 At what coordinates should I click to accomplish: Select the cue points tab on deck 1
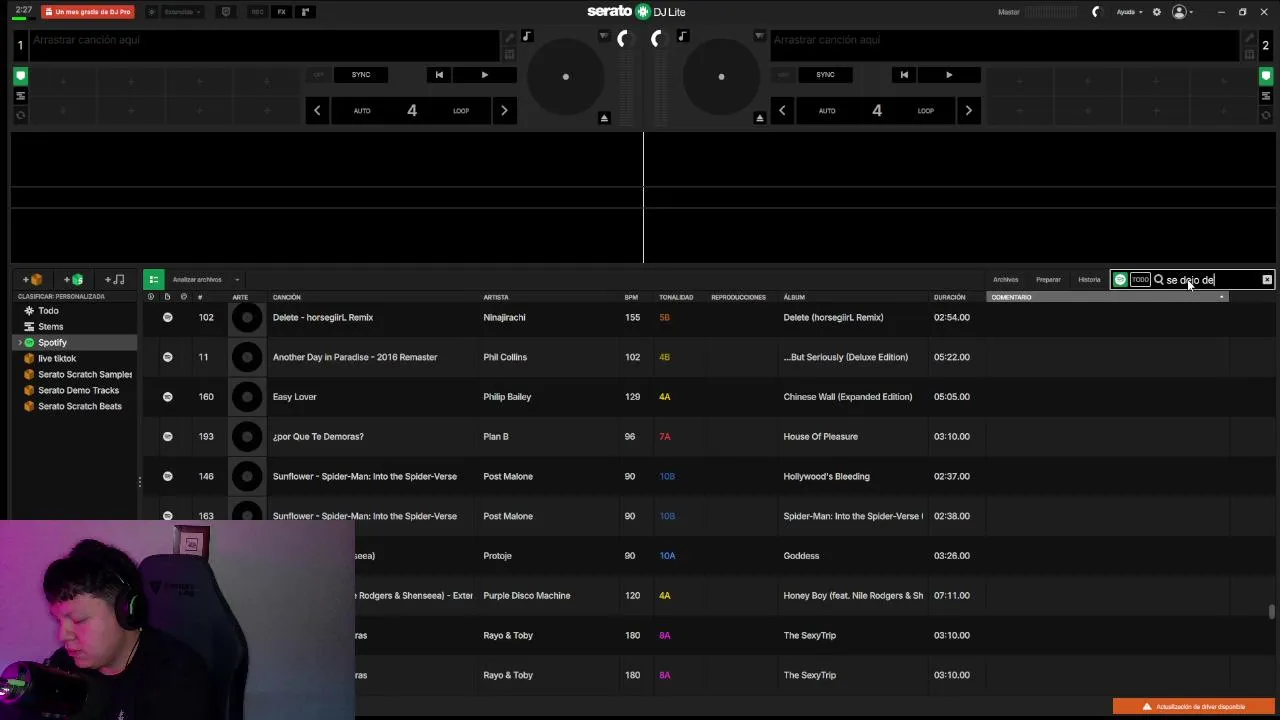pyautogui.click(x=20, y=76)
